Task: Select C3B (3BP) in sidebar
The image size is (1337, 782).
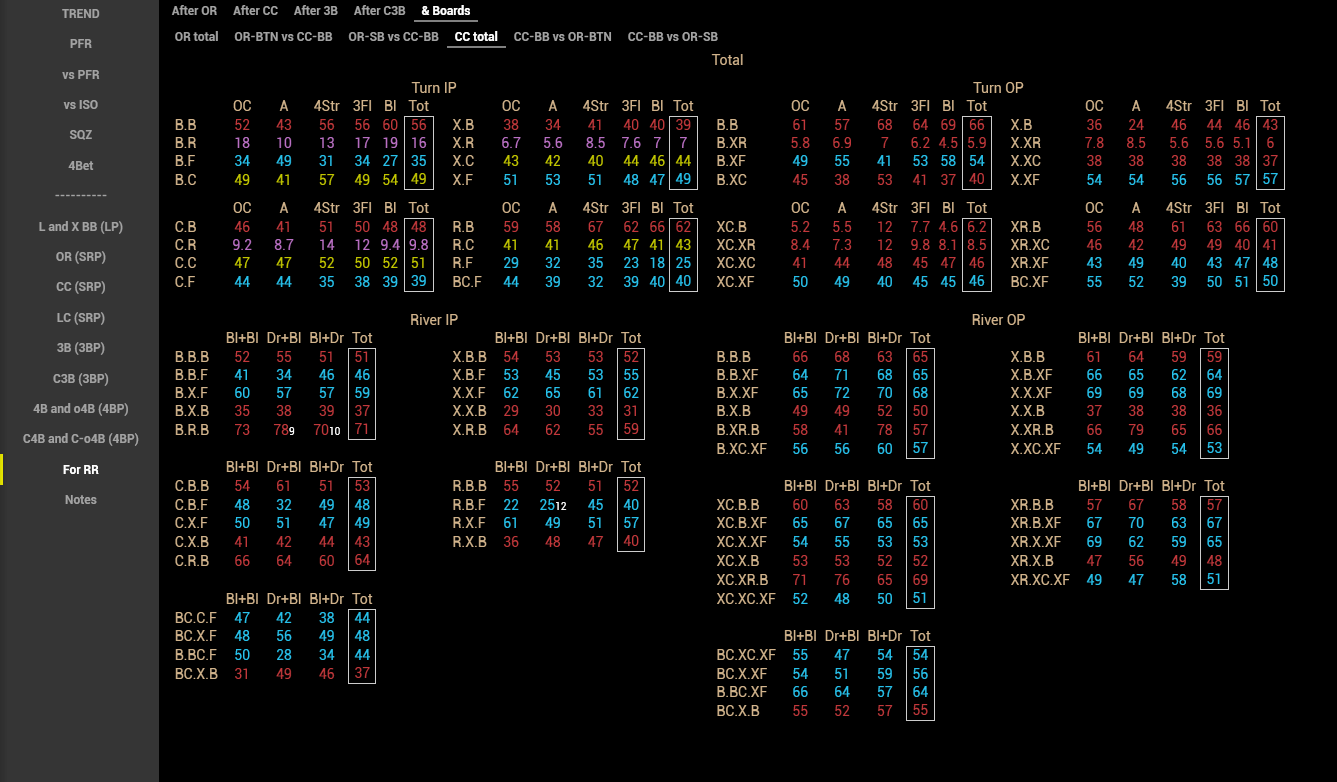Action: tap(80, 378)
